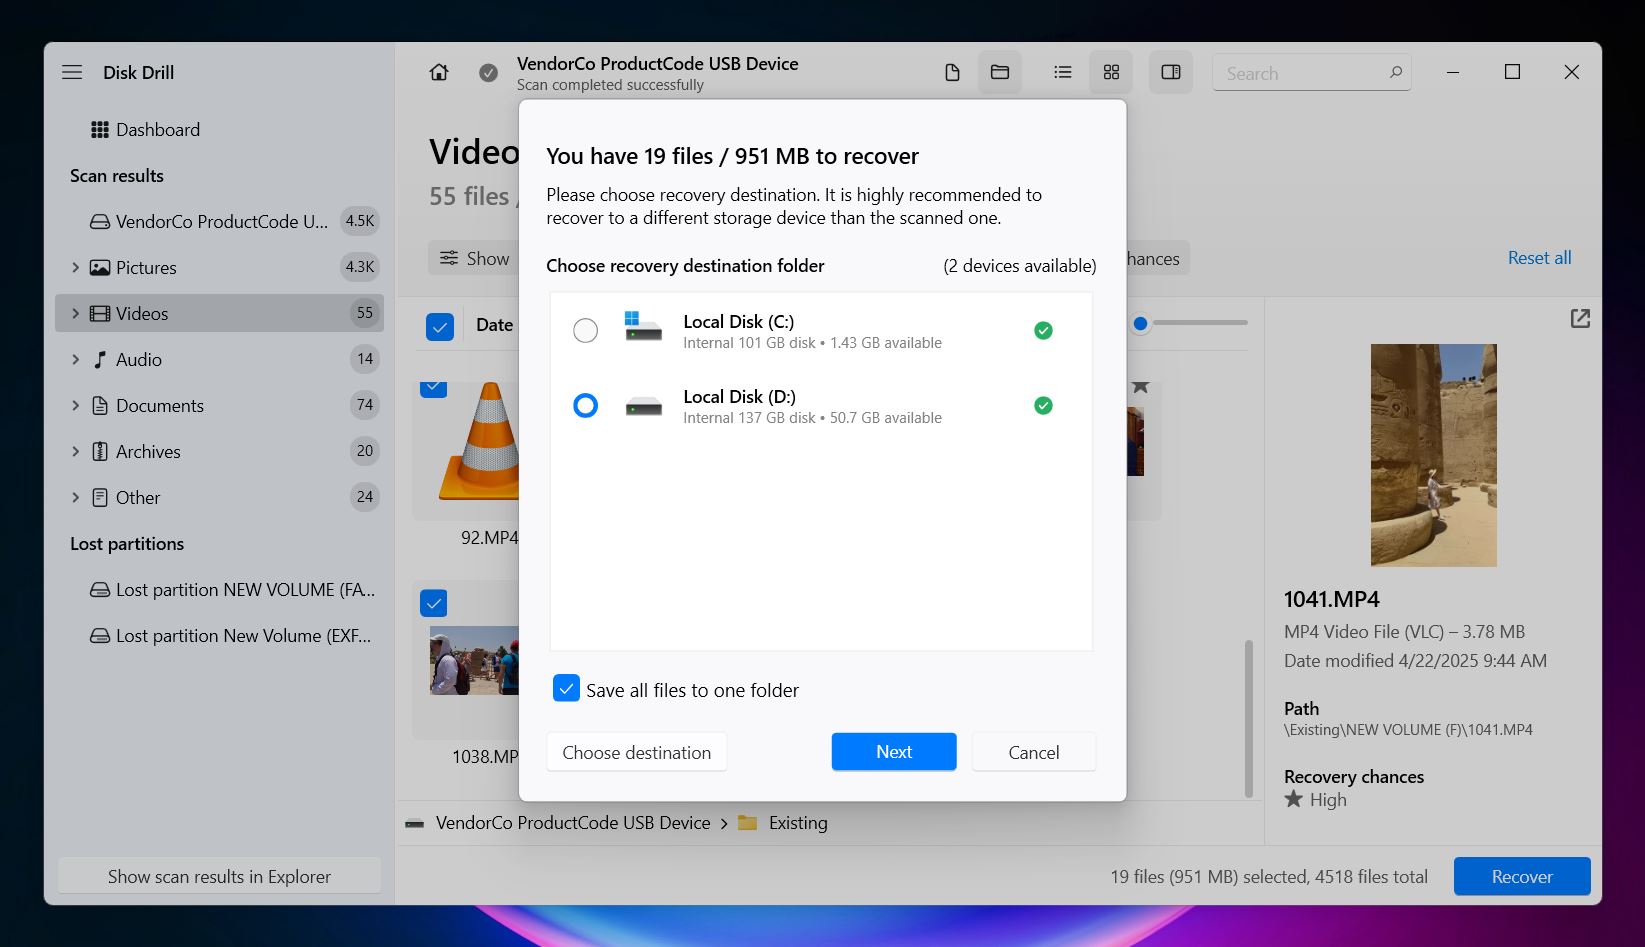This screenshot has width=1645, height=947.
Task: Click VendorCo ProductCode USB Device breadcrumb
Action: point(573,823)
